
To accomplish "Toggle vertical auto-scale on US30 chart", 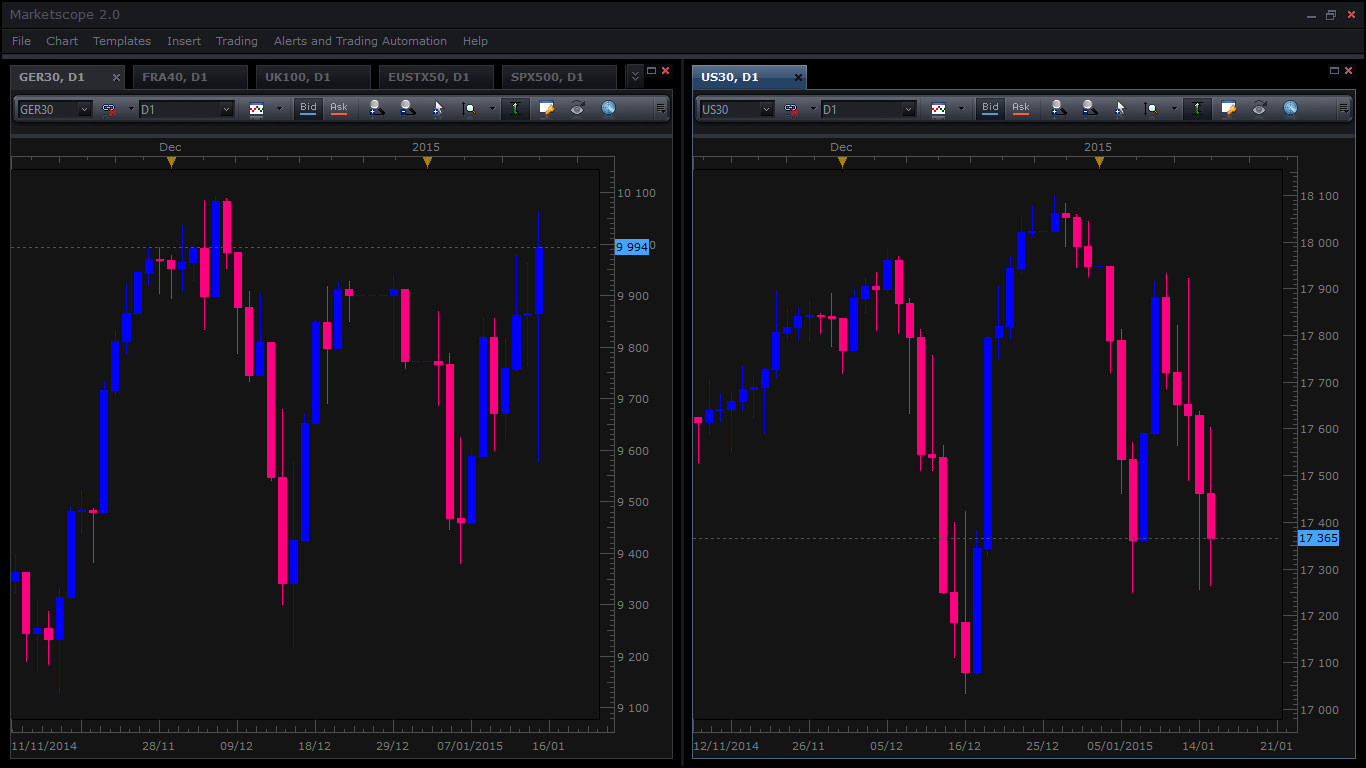I will tap(1197, 109).
